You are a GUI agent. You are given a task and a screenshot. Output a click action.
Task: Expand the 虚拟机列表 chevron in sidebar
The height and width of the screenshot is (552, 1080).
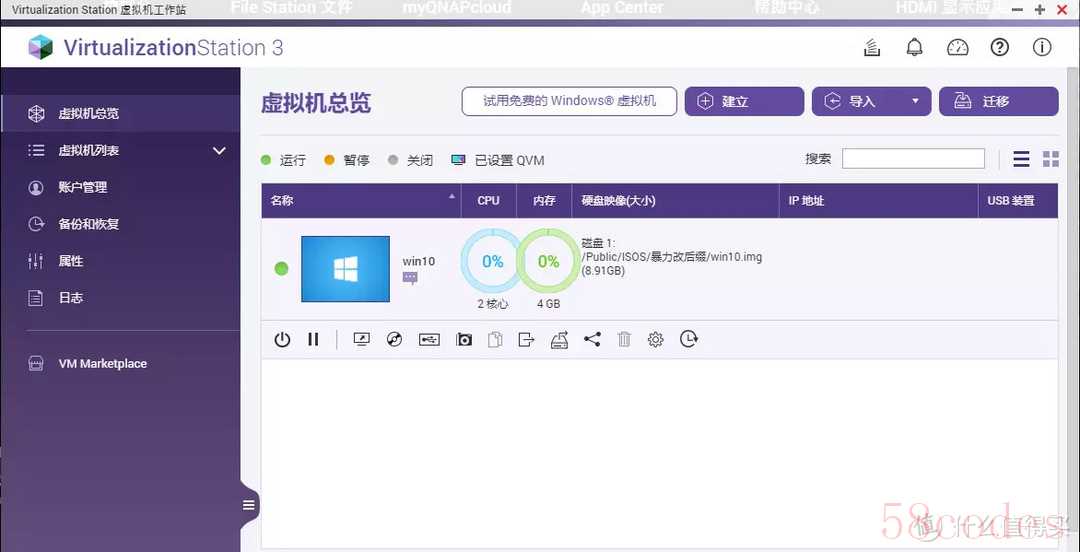pos(219,151)
